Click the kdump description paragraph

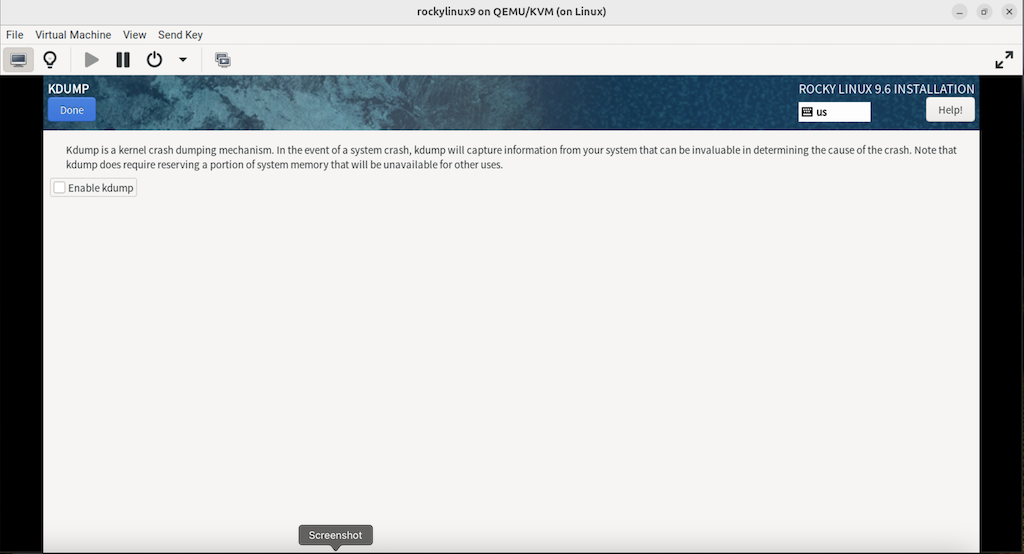coord(511,157)
